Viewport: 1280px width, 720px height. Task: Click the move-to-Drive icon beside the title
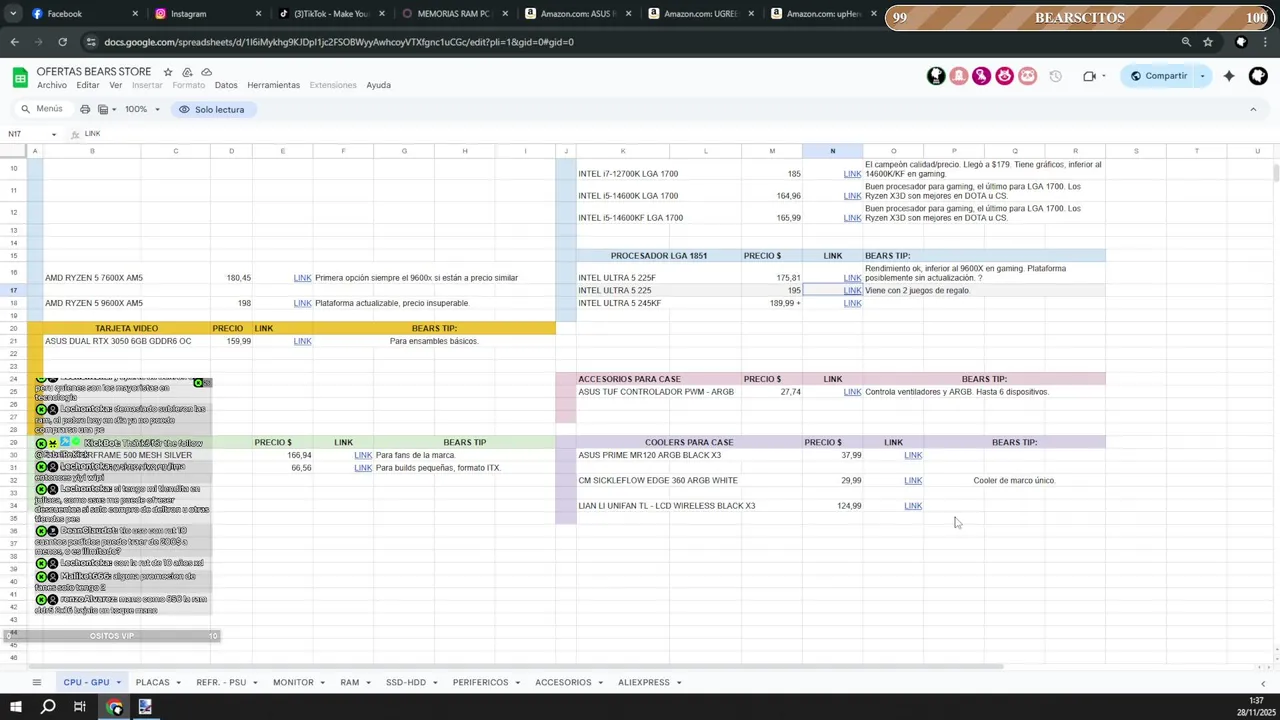point(187,72)
